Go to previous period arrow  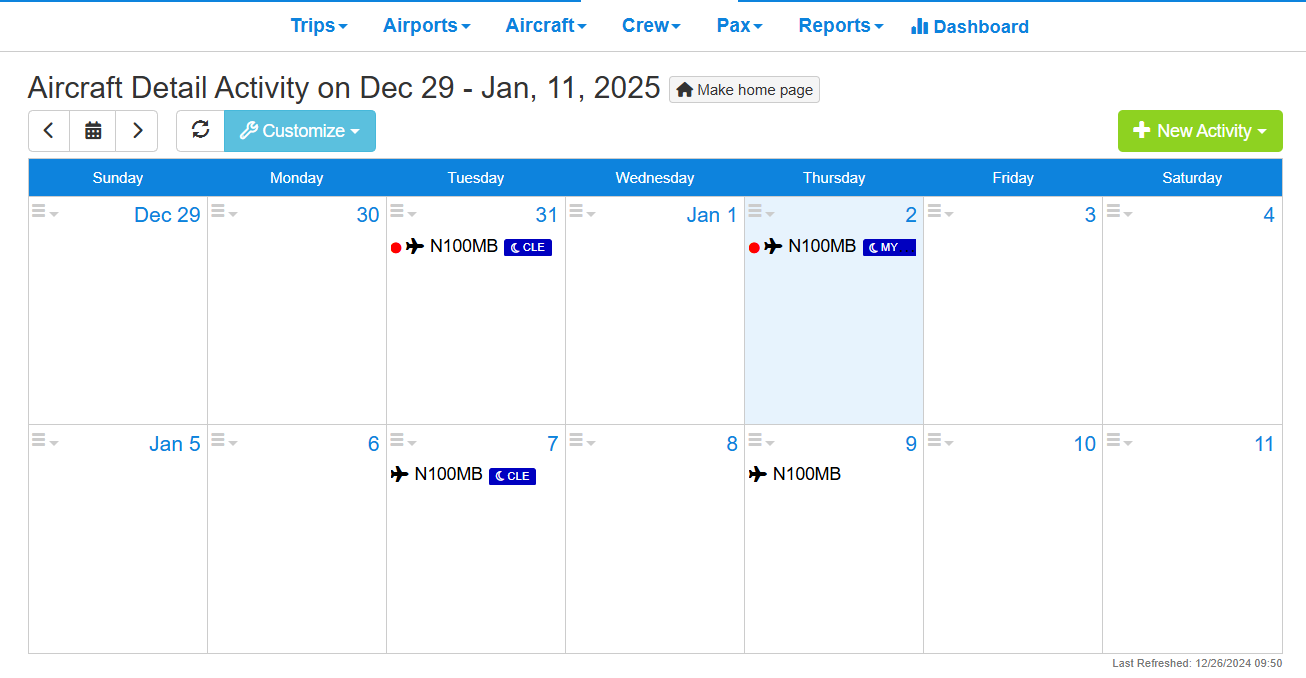(x=49, y=130)
